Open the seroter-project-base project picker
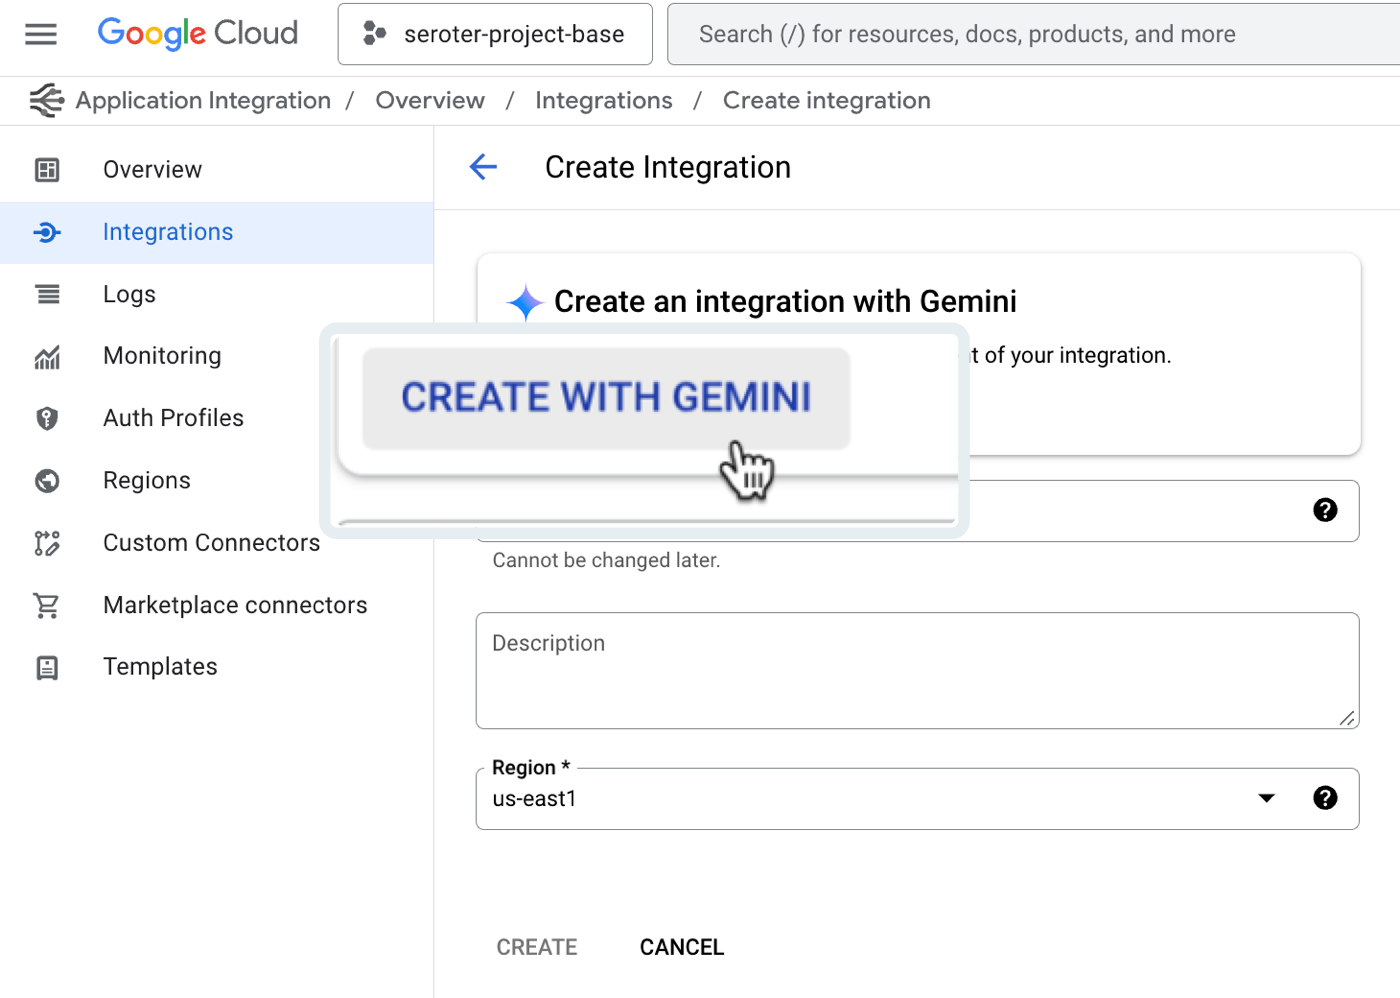The width and height of the screenshot is (1400, 998). 495,34
